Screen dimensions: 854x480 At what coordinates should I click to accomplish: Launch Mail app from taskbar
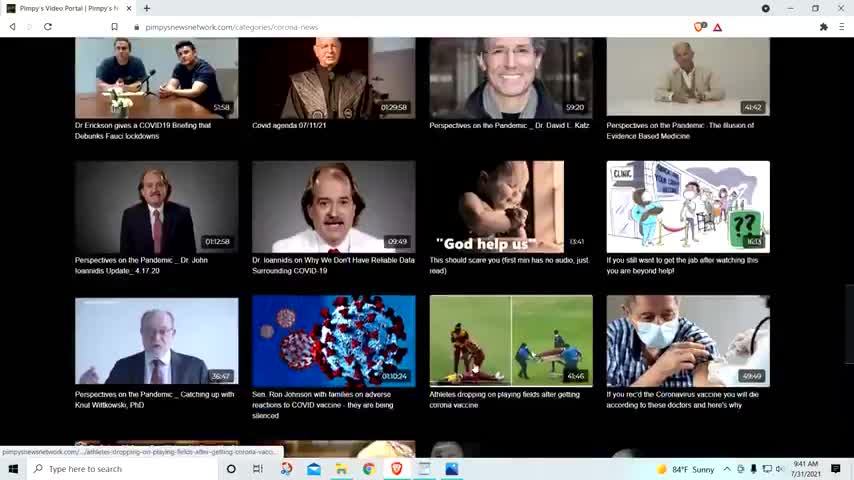tap(314, 469)
